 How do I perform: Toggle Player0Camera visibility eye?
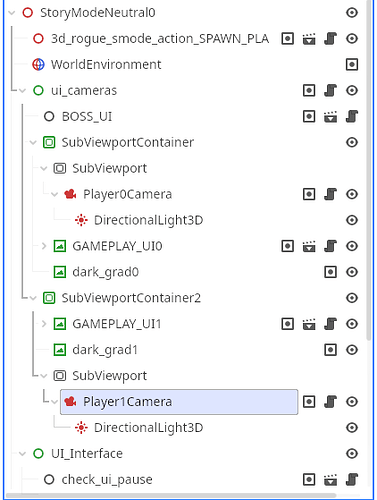click(x=352, y=194)
